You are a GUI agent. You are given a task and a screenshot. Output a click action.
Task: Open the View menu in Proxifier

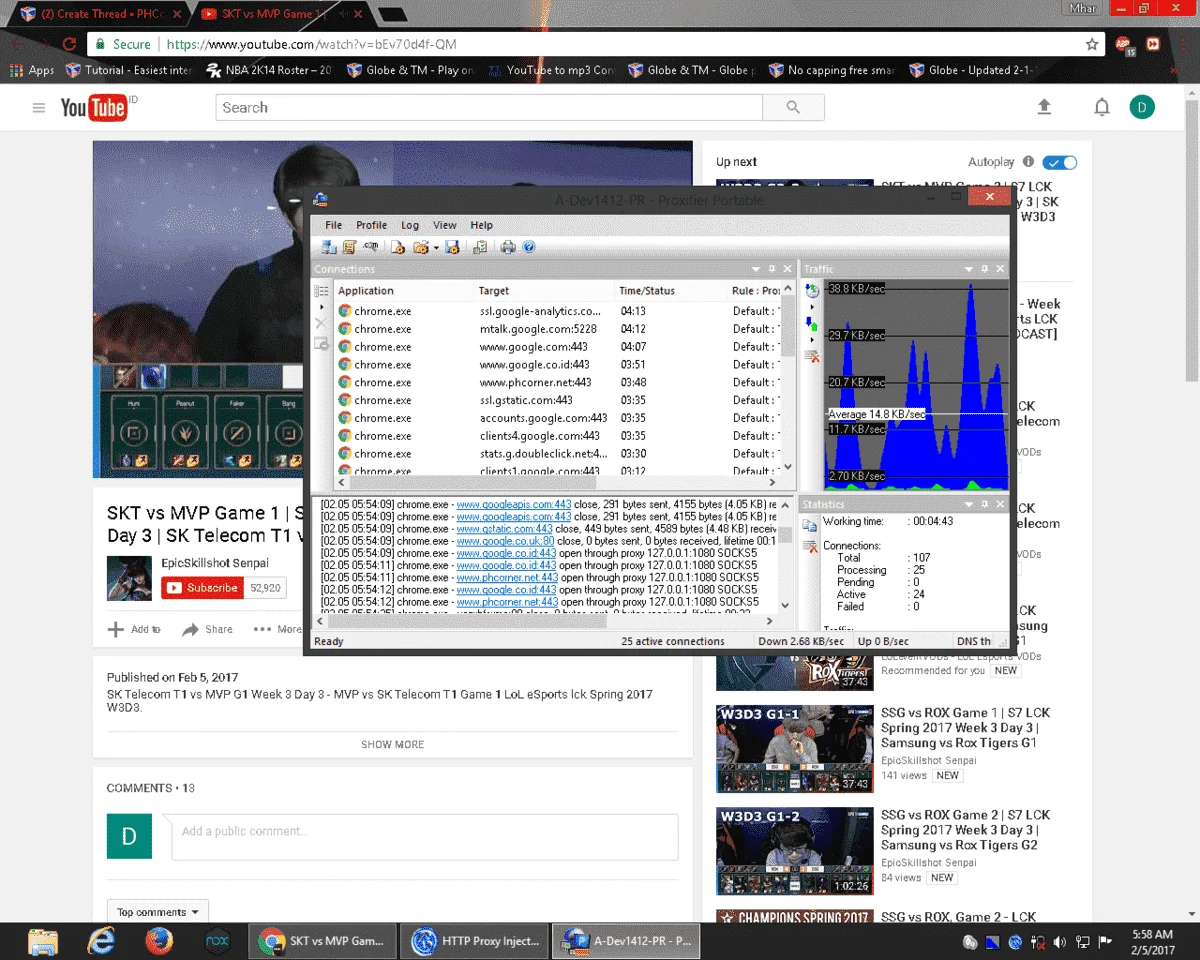point(445,225)
